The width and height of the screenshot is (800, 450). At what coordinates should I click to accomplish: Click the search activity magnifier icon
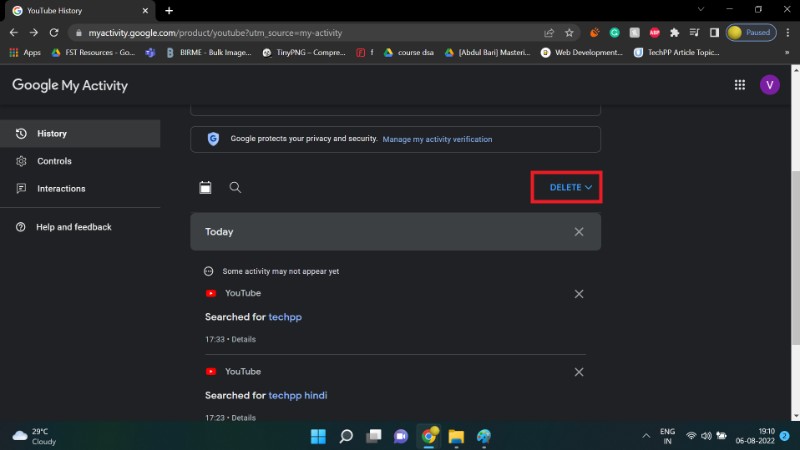pos(235,187)
